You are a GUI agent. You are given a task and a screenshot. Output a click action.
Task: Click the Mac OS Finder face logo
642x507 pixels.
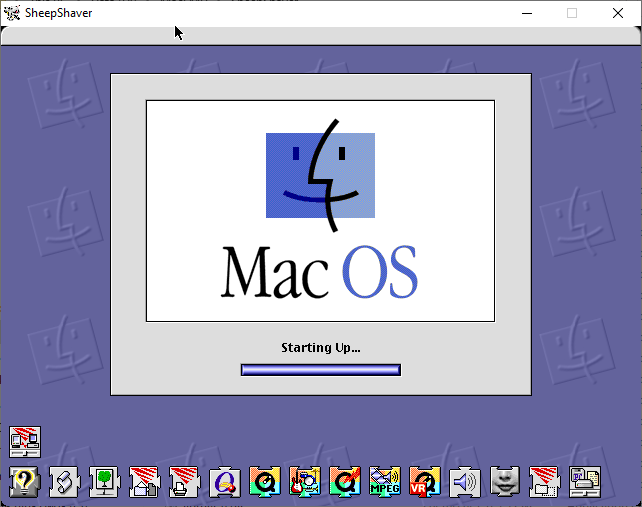321,175
